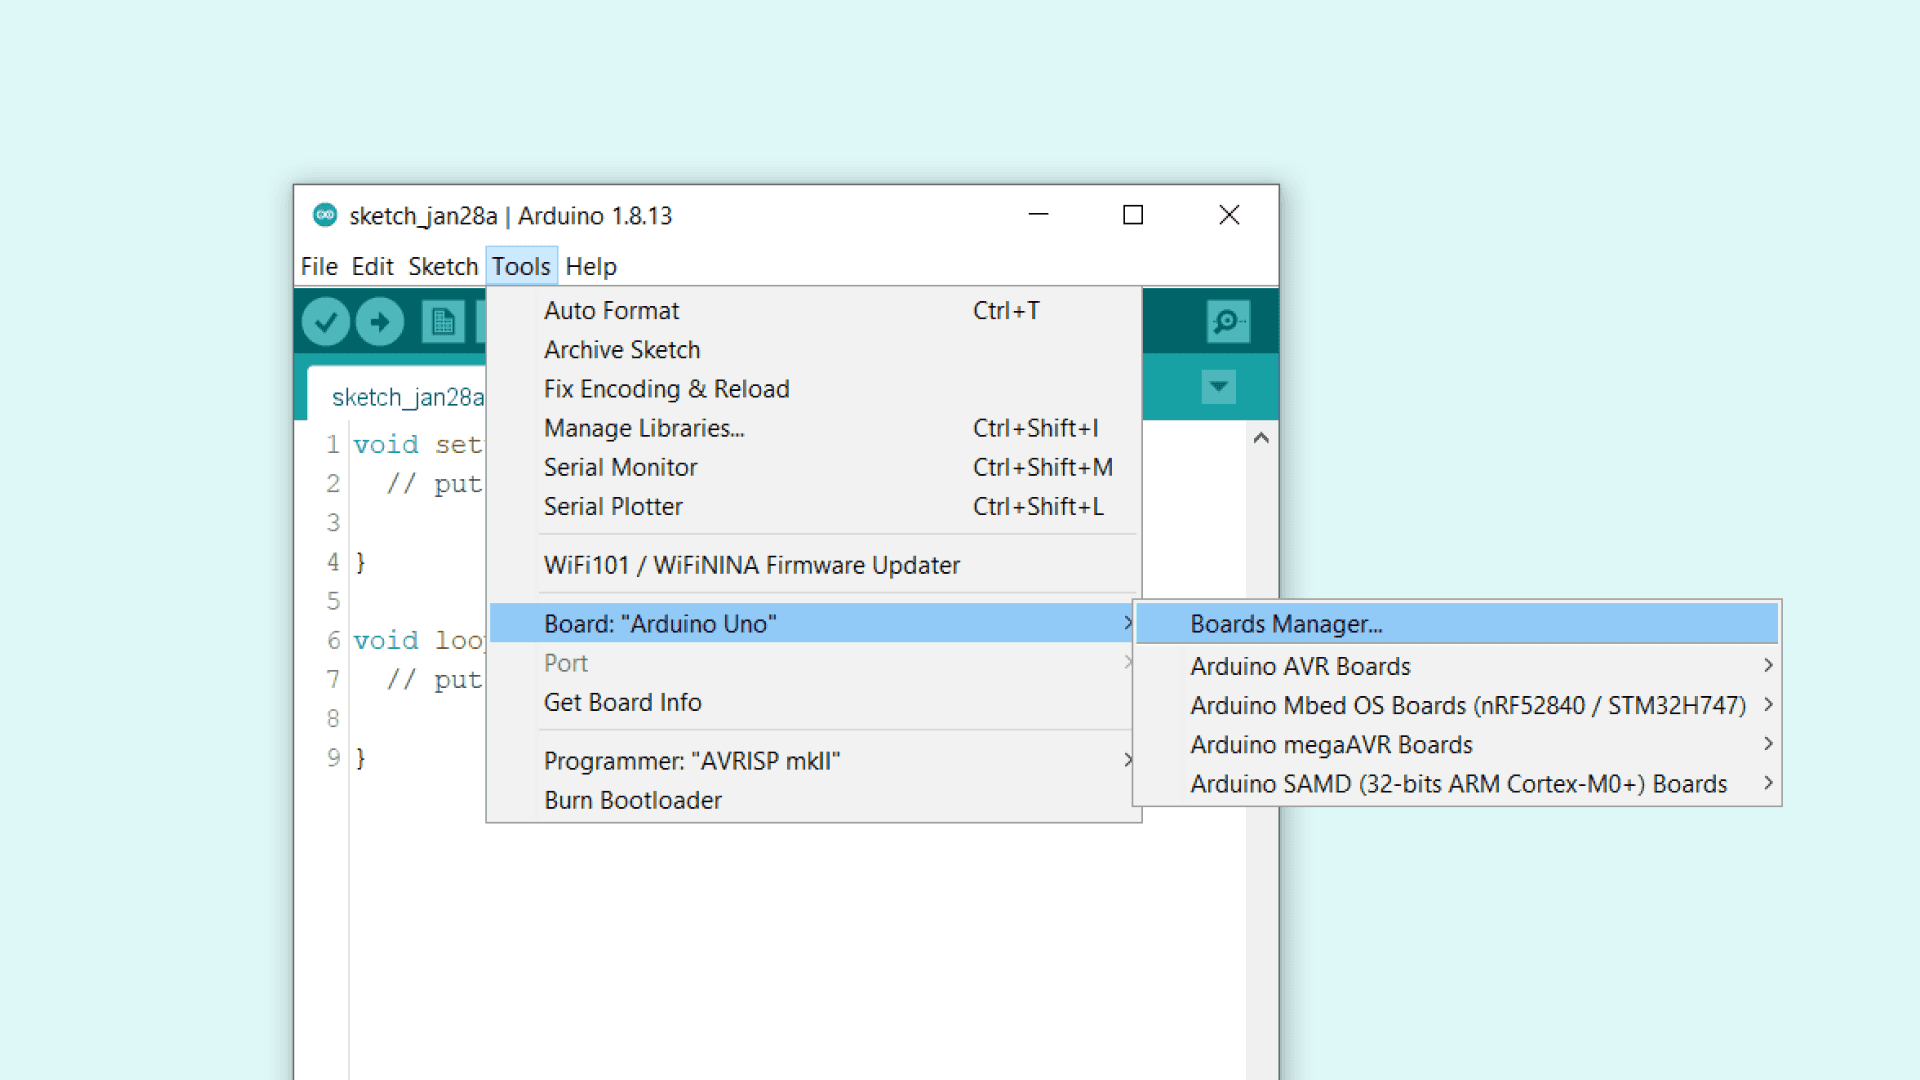The image size is (1920, 1080).
Task: Click the Upload arrow toolbar icon
Action: tap(380, 322)
